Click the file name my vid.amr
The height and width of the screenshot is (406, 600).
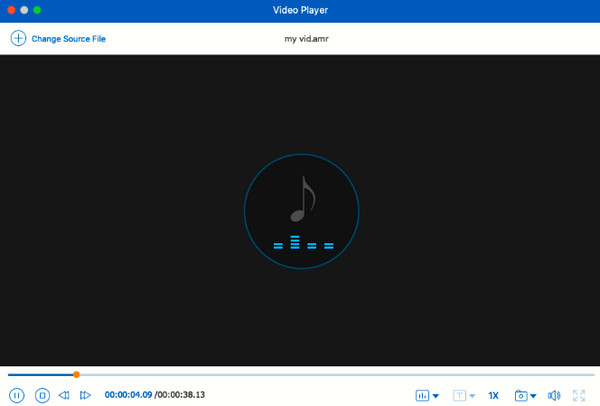coord(306,39)
